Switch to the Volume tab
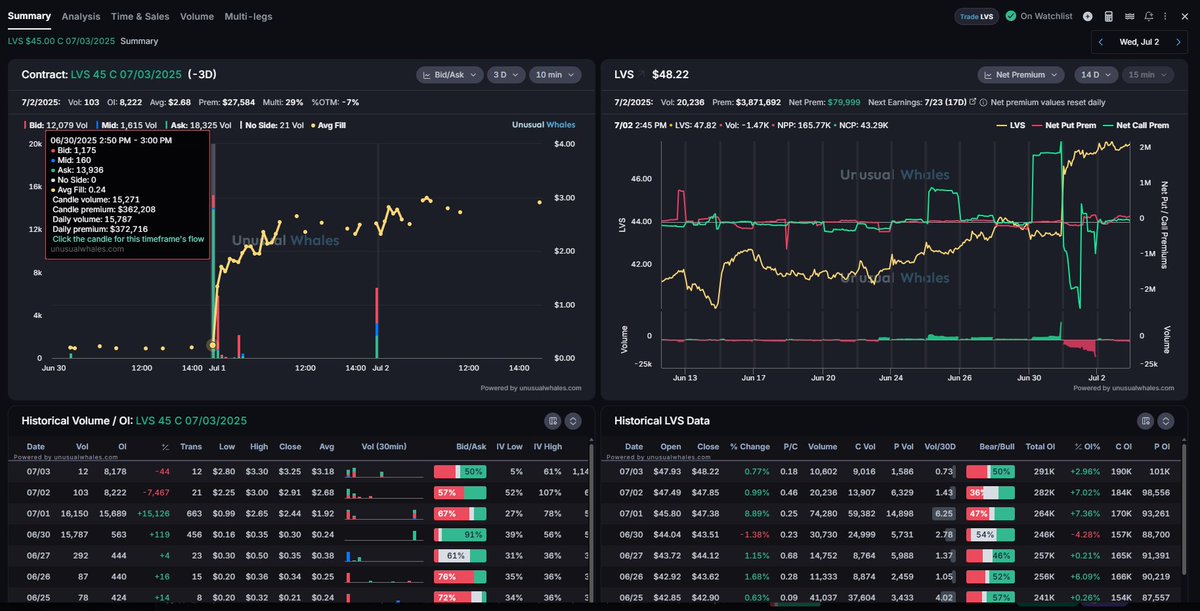 click(197, 16)
